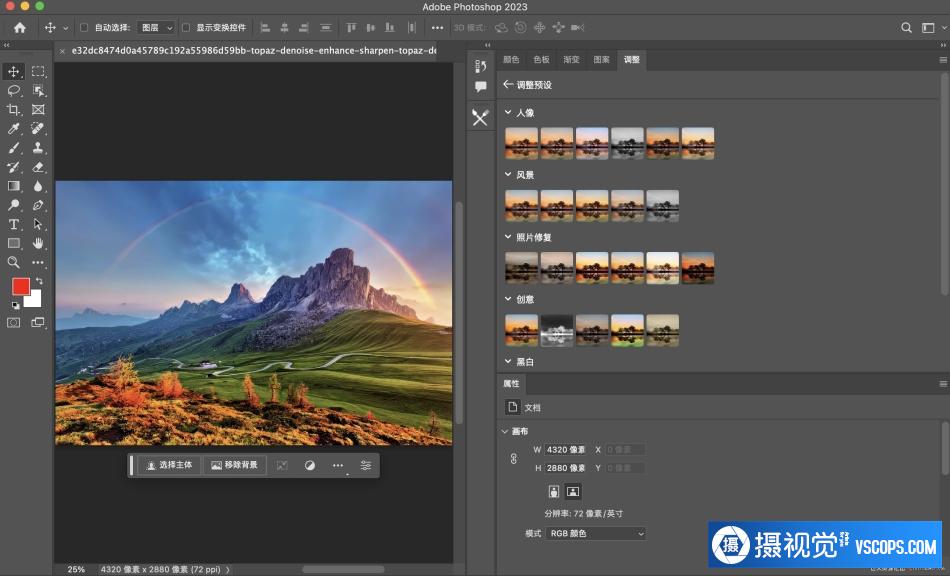
Task: Select the Object Selection tool
Action: 38,91
